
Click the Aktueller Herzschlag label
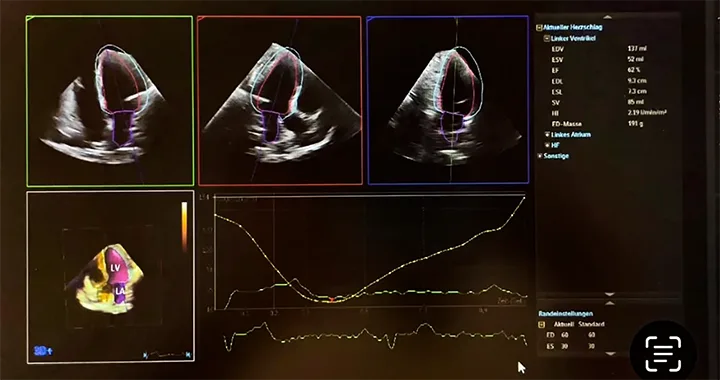point(573,28)
